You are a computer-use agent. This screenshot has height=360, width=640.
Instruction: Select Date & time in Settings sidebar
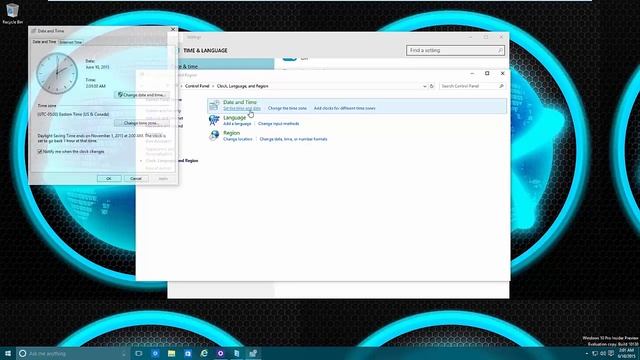221,66
